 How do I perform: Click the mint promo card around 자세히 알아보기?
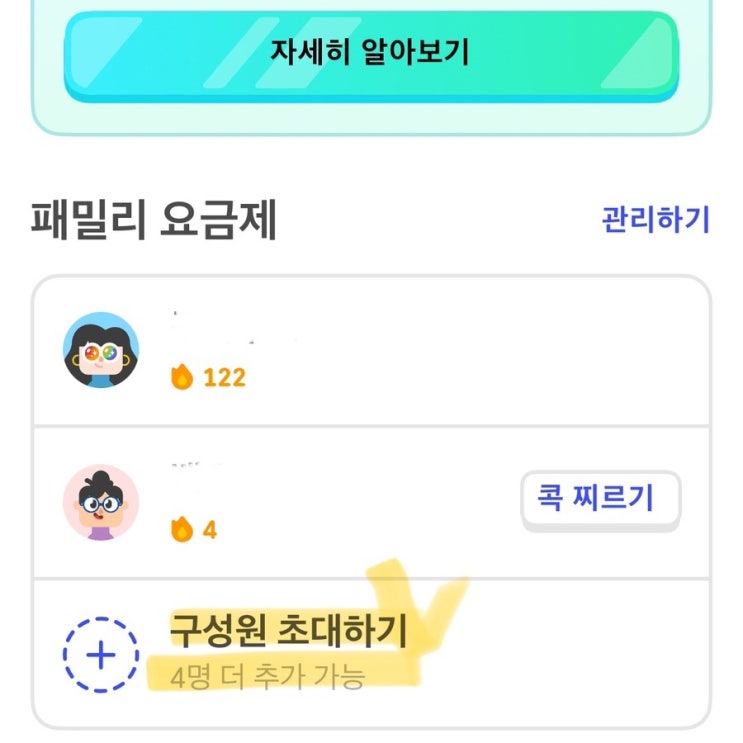(371, 67)
